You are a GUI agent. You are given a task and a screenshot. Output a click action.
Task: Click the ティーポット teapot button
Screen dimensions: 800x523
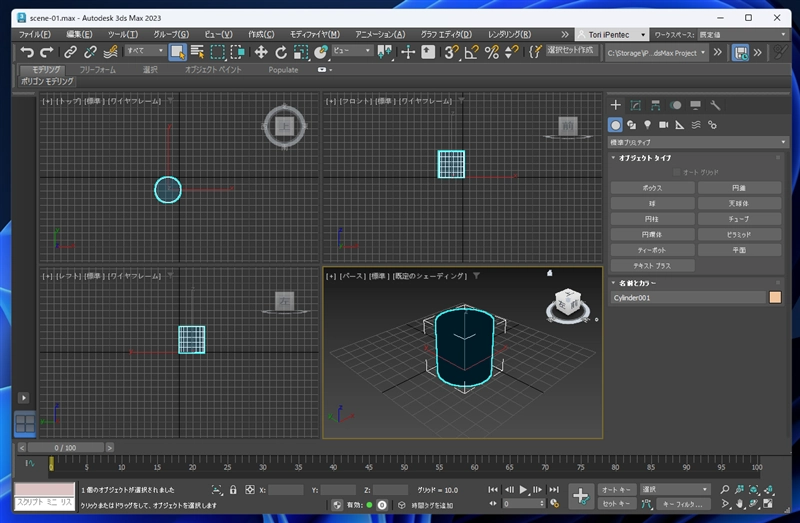[x=652, y=250]
